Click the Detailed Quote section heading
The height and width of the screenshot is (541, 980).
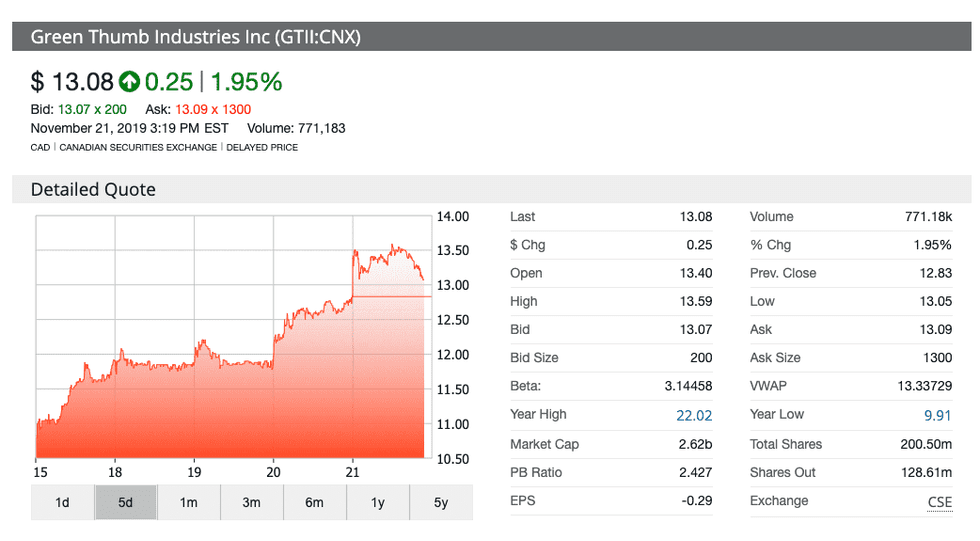coord(93,189)
